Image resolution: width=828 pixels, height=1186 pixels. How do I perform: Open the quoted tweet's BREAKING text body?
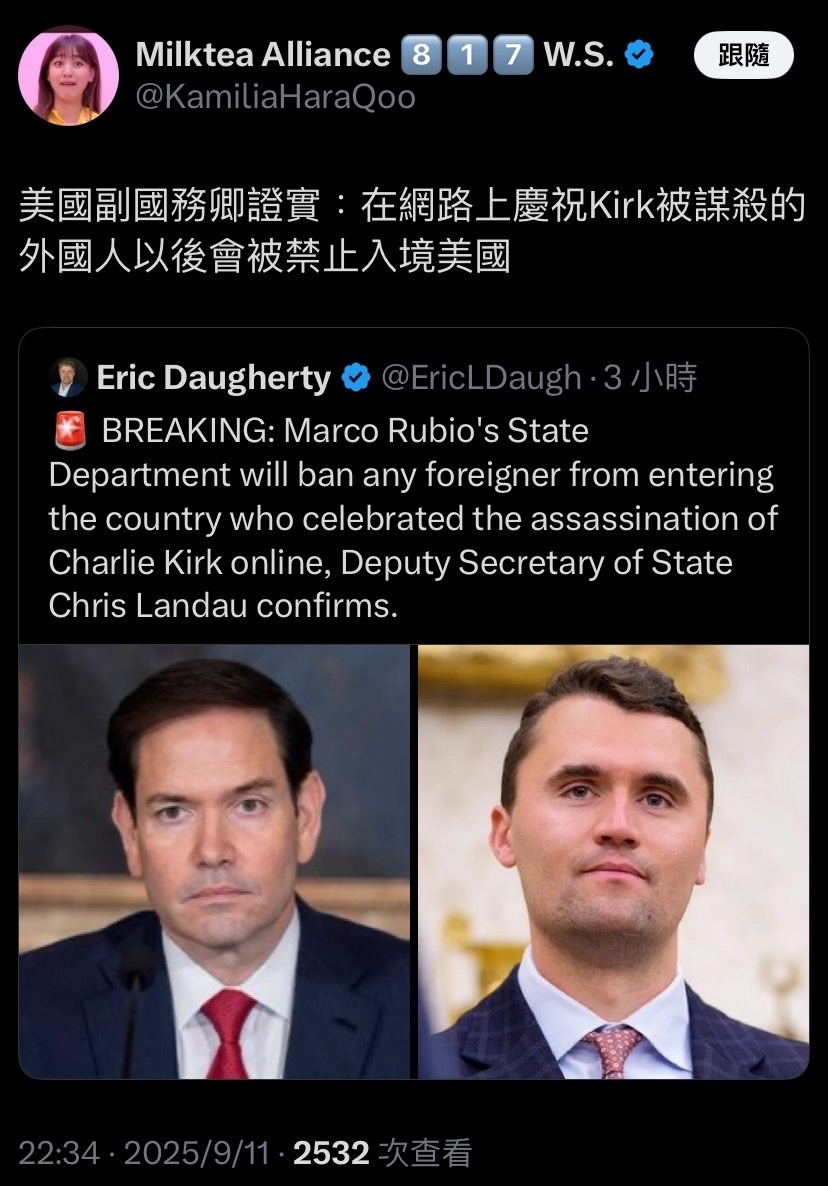pyautogui.click(x=413, y=518)
